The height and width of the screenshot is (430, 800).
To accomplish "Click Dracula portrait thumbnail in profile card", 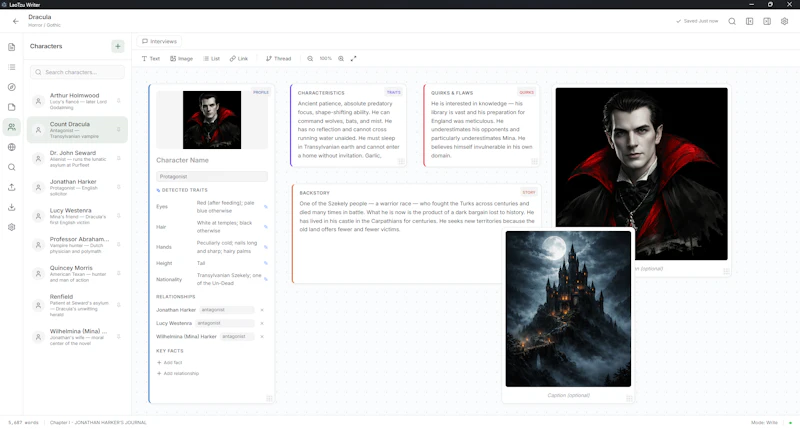I will coord(212,120).
